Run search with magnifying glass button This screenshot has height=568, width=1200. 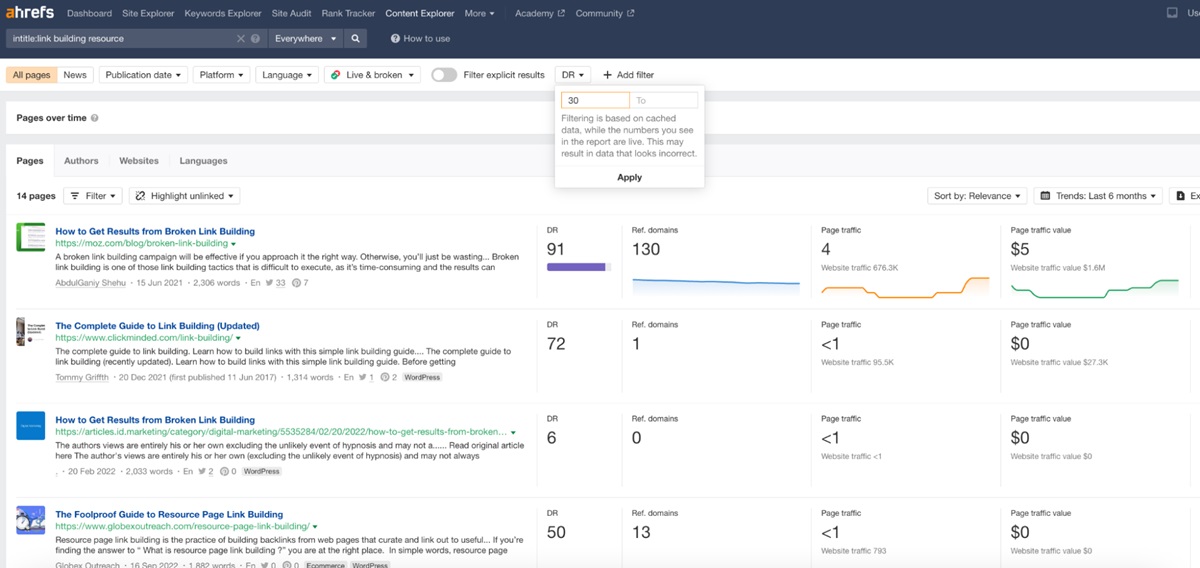pyautogui.click(x=355, y=38)
